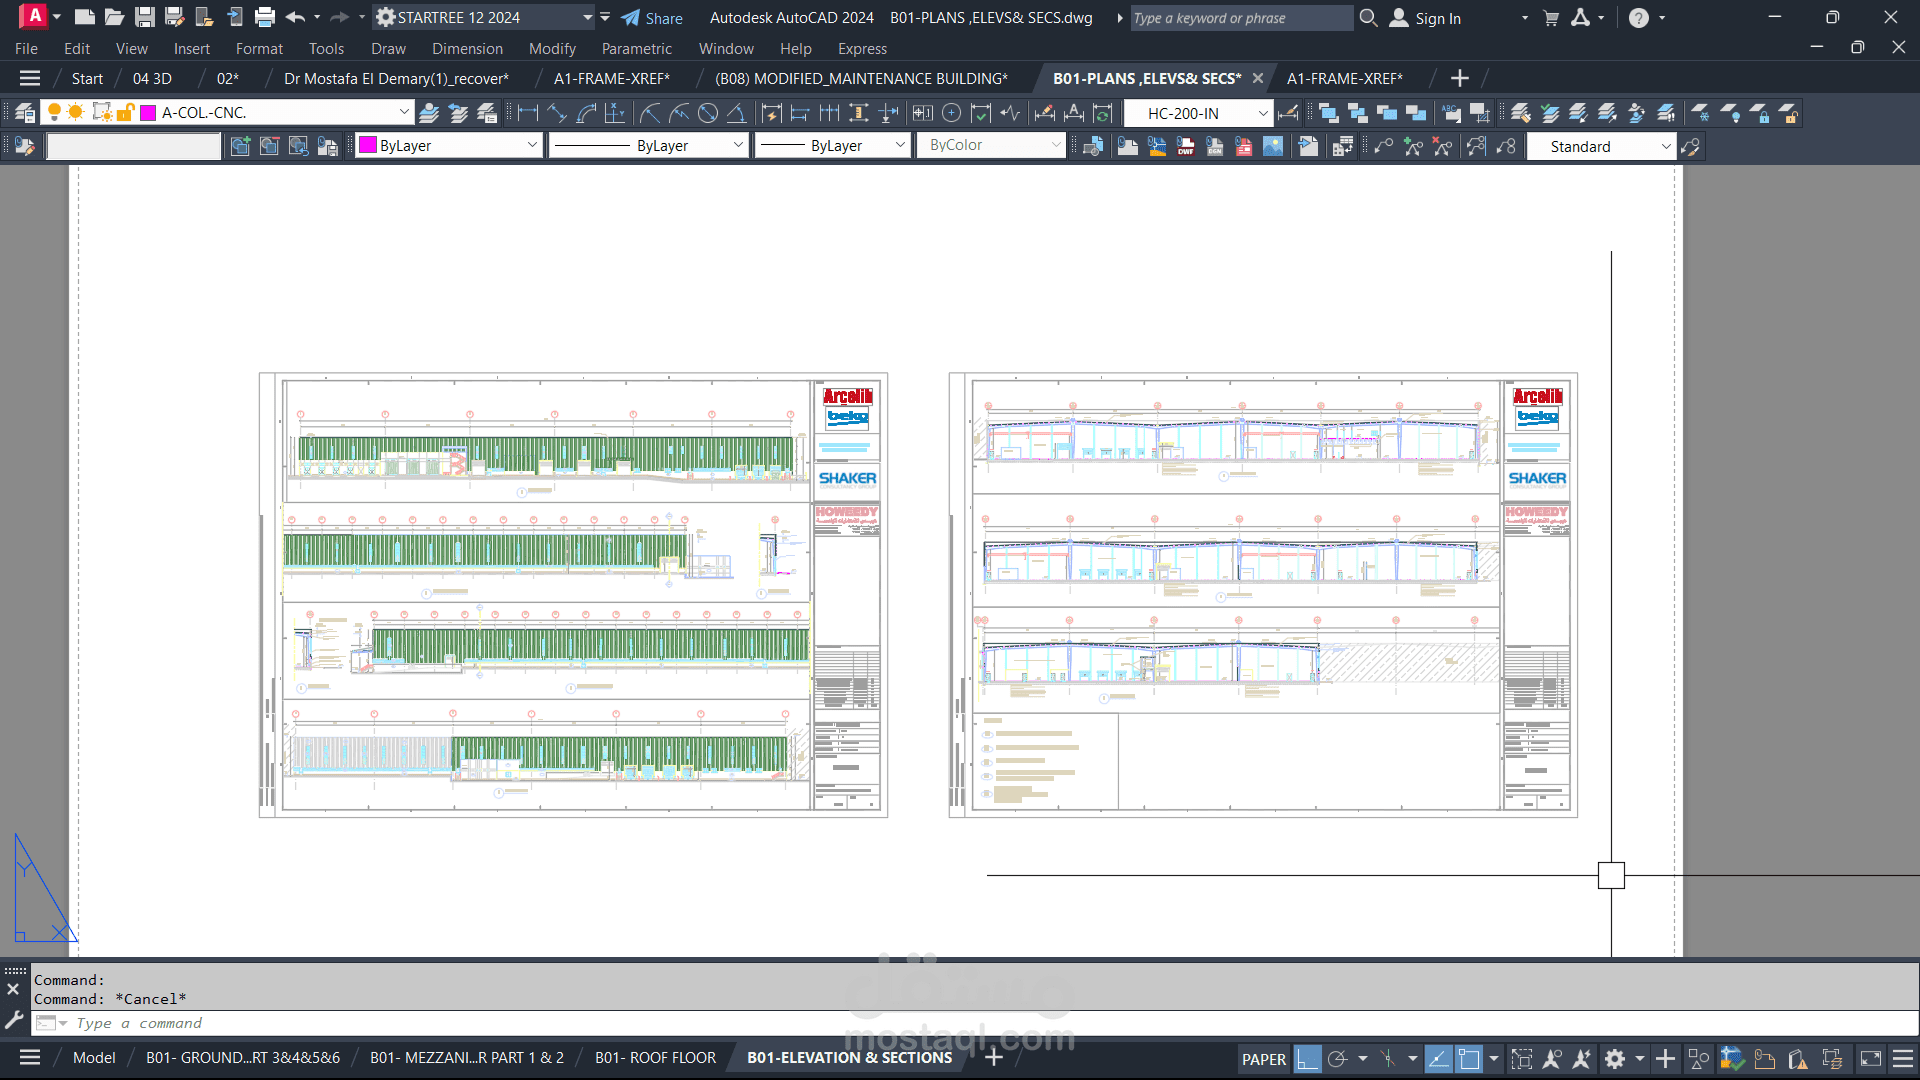Screen dimensions: 1920x1080
Task: Click the Plot printer icon
Action: coord(265,17)
